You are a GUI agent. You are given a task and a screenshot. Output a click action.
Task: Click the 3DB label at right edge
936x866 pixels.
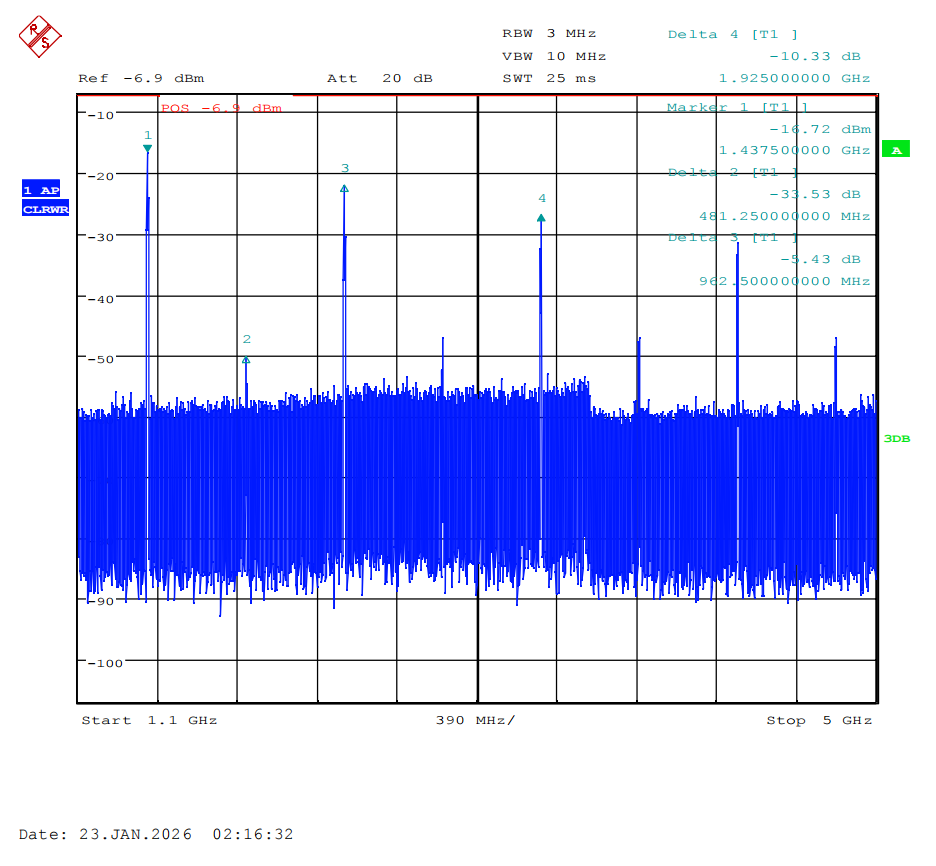[896, 439]
